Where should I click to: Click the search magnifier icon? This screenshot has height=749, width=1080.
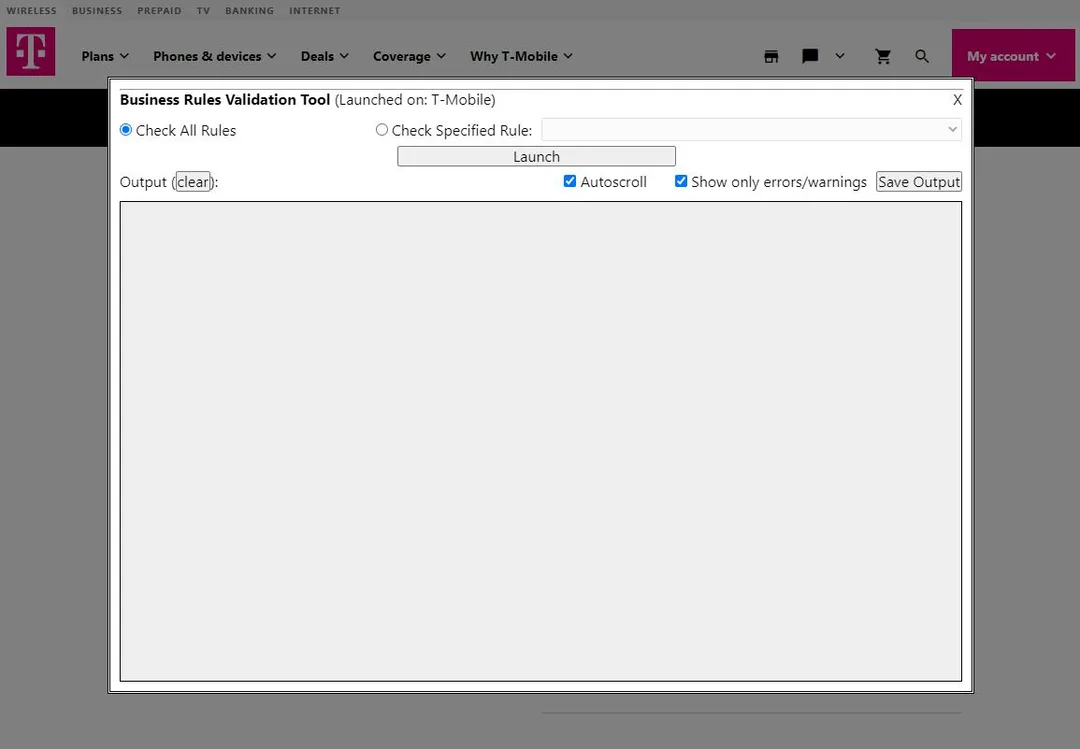(x=922, y=57)
